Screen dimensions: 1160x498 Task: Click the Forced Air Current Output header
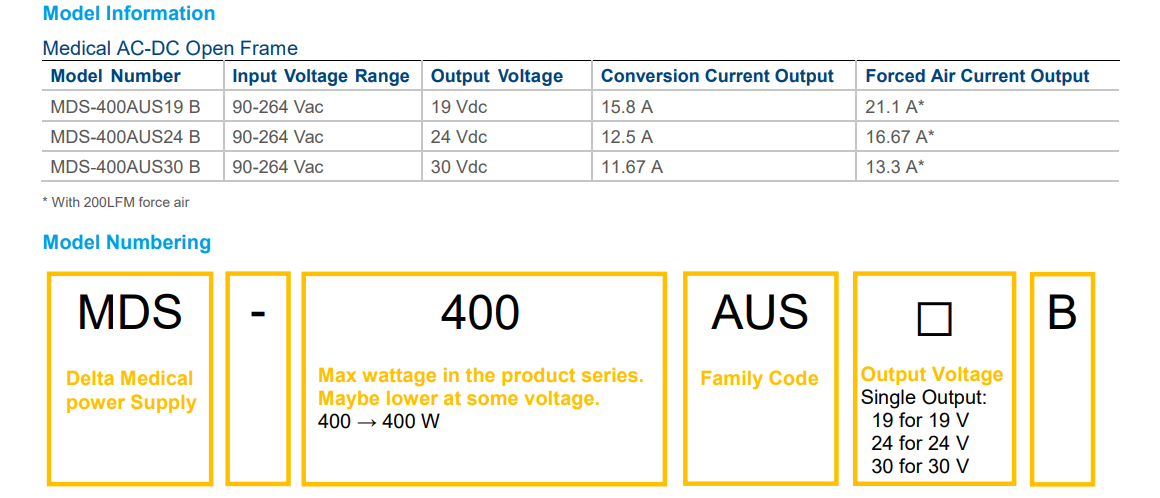click(977, 76)
